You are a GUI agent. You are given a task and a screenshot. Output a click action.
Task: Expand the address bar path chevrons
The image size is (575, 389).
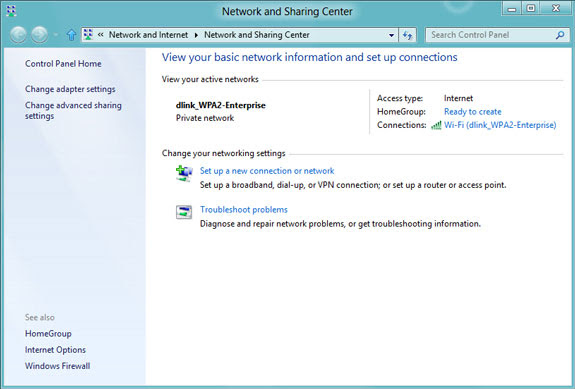pyautogui.click(x=100, y=35)
